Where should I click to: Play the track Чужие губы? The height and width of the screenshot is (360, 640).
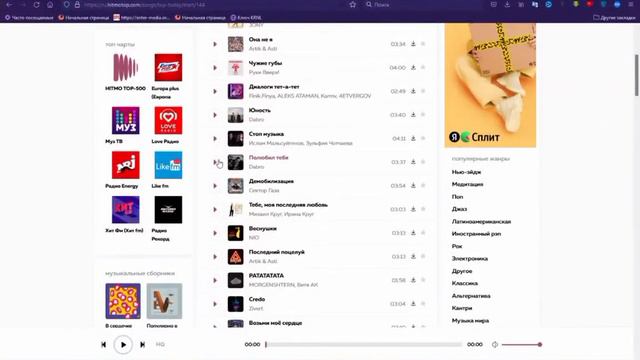215,68
